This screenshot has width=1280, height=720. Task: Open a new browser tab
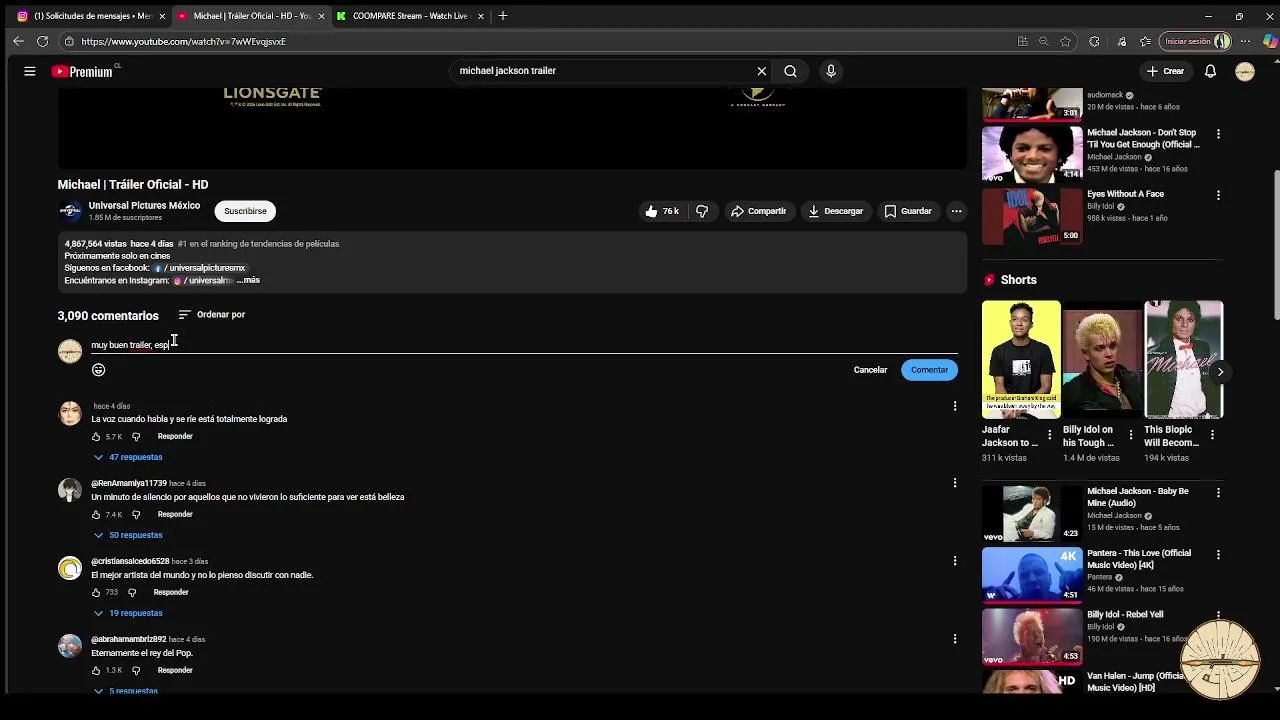tap(503, 16)
